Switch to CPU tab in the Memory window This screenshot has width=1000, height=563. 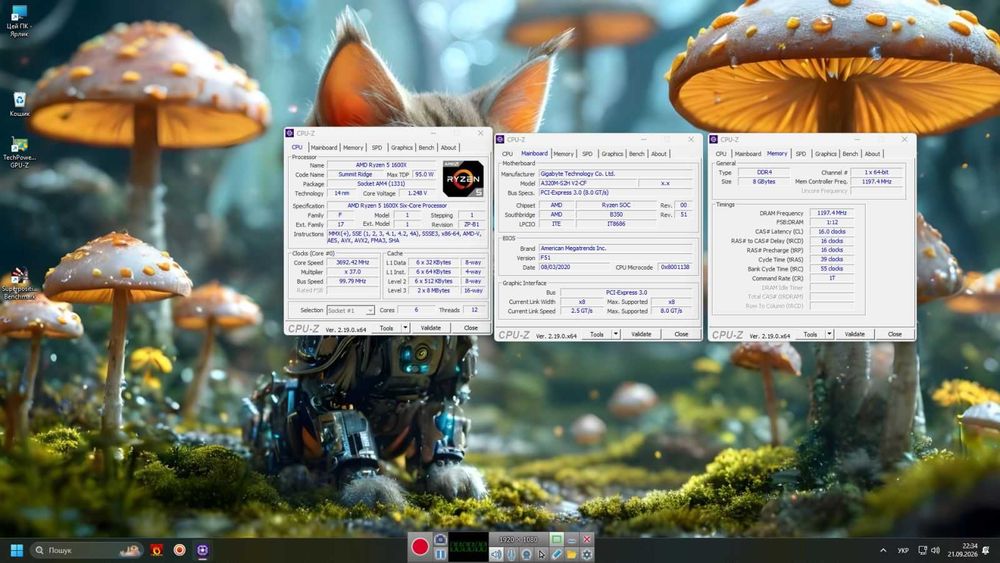click(x=721, y=154)
